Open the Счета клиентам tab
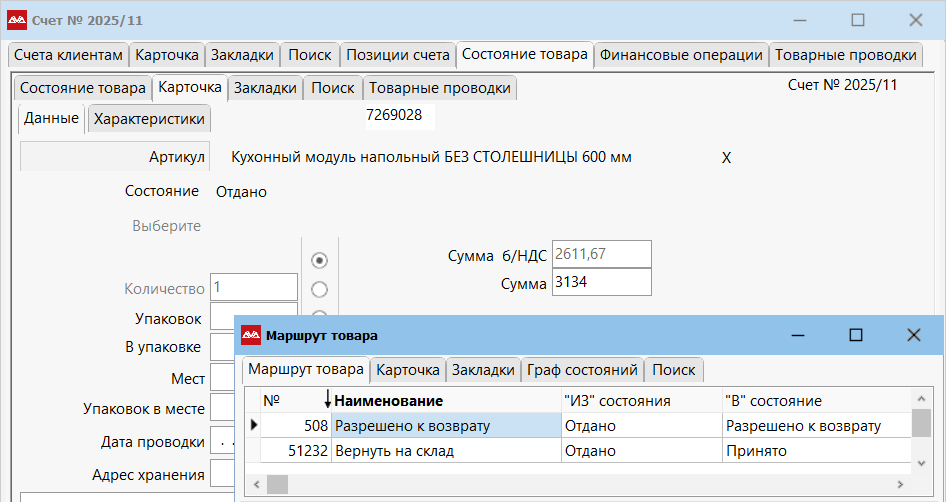This screenshot has height=502, width=946. [x=68, y=55]
